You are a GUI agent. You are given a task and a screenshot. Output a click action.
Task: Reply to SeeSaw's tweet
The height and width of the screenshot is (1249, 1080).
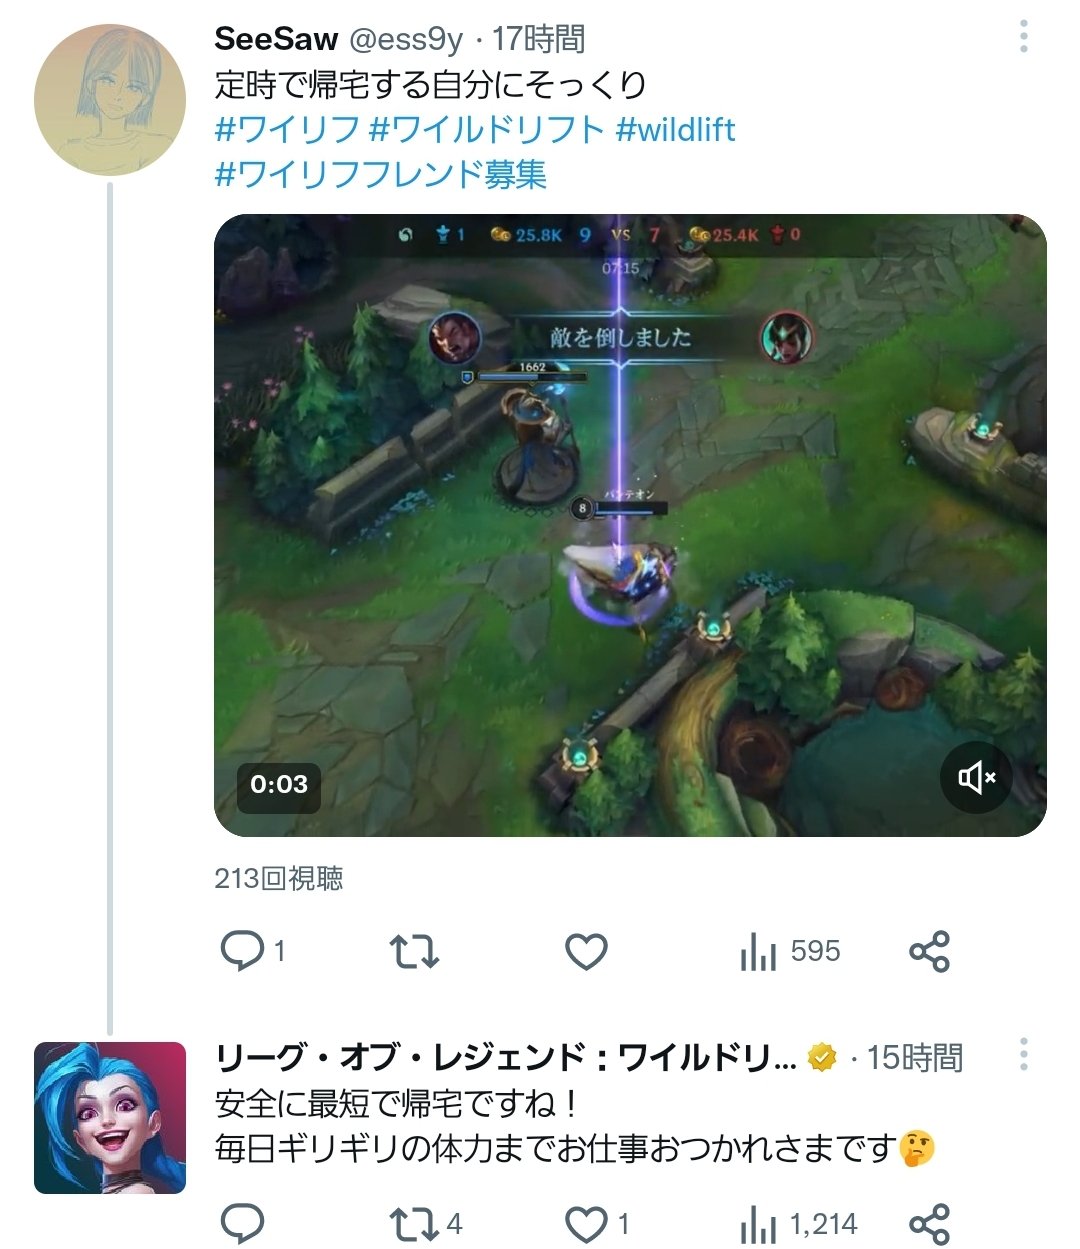coord(252,951)
